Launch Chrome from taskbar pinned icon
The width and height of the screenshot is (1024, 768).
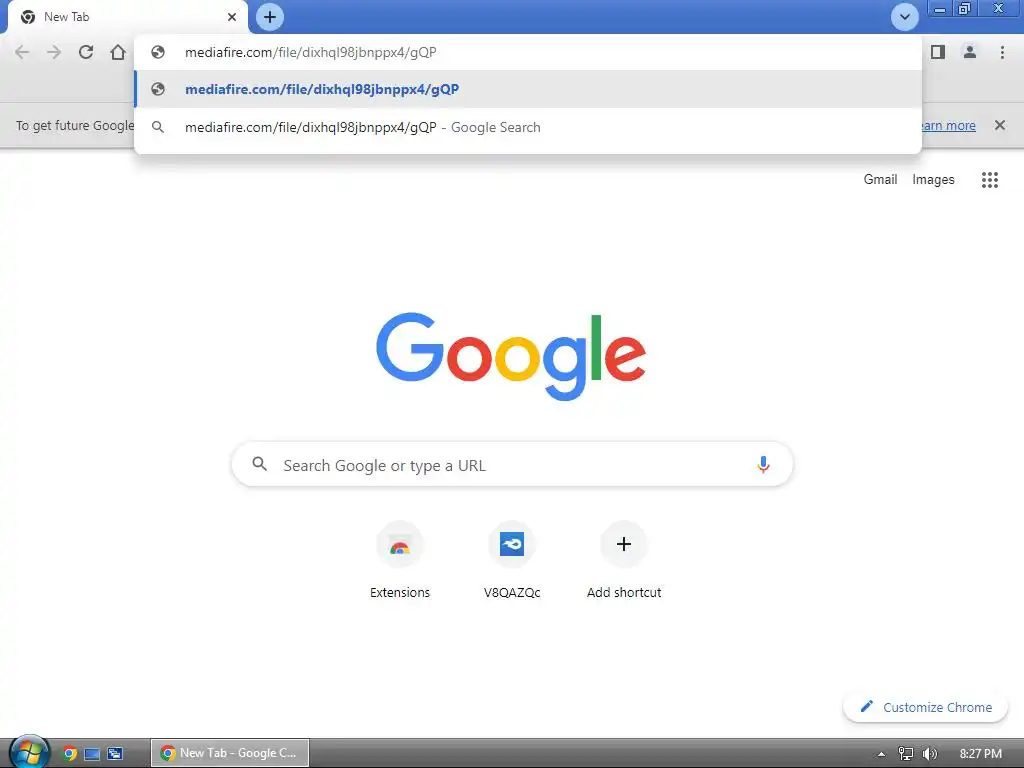pyautogui.click(x=69, y=754)
